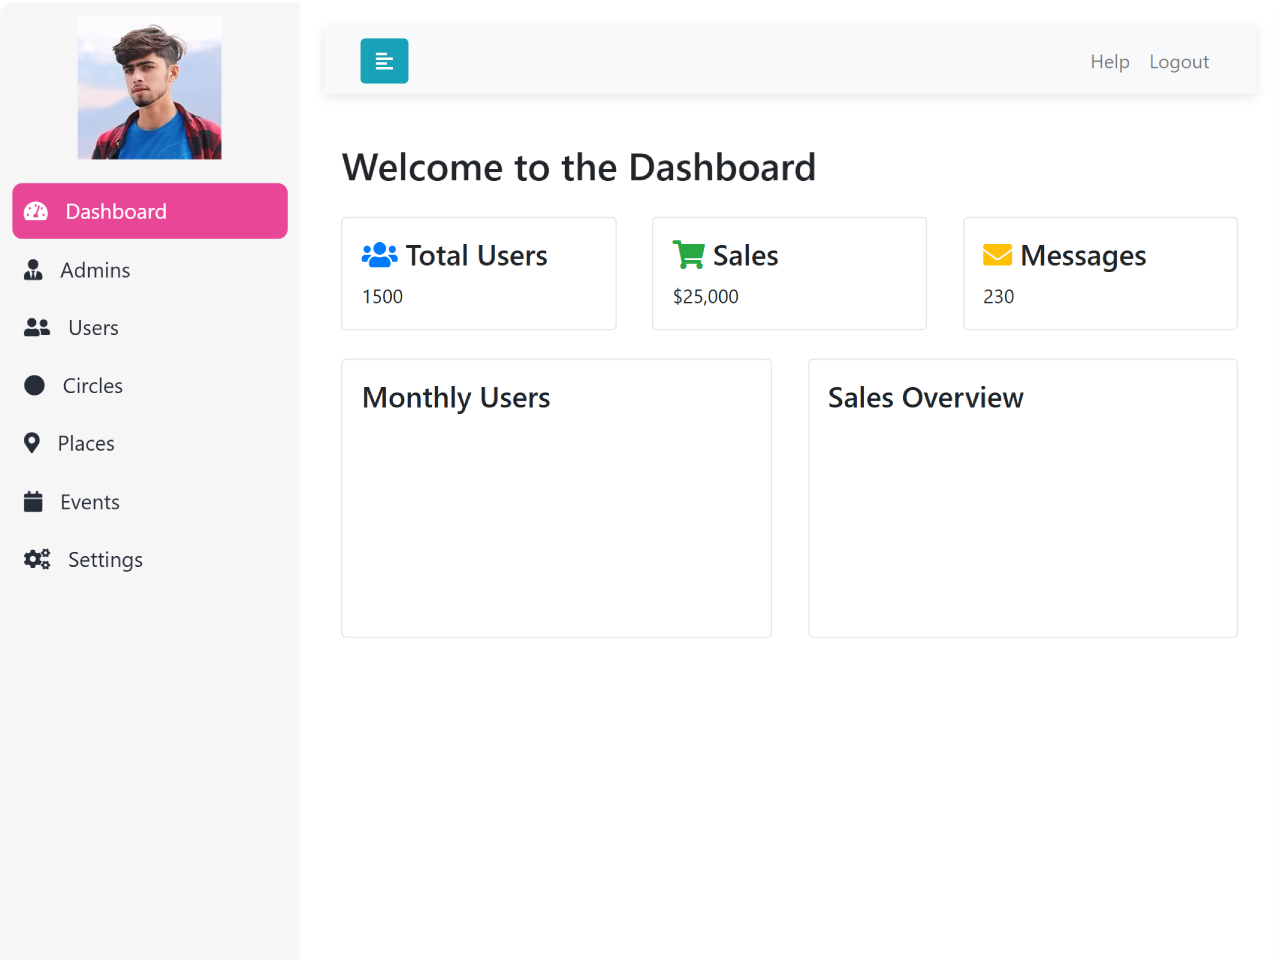Viewport: 1280px width, 960px height.
Task: Click the blue people icon on Total Users card
Action: coord(379,255)
